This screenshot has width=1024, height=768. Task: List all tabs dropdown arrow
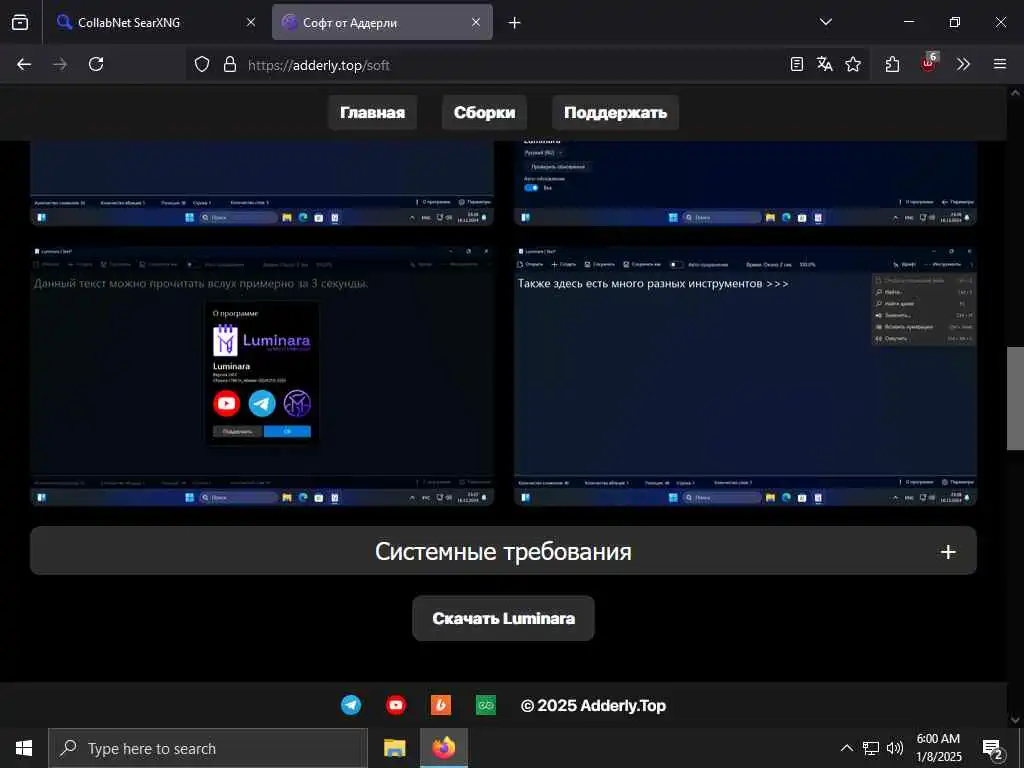[x=826, y=22]
